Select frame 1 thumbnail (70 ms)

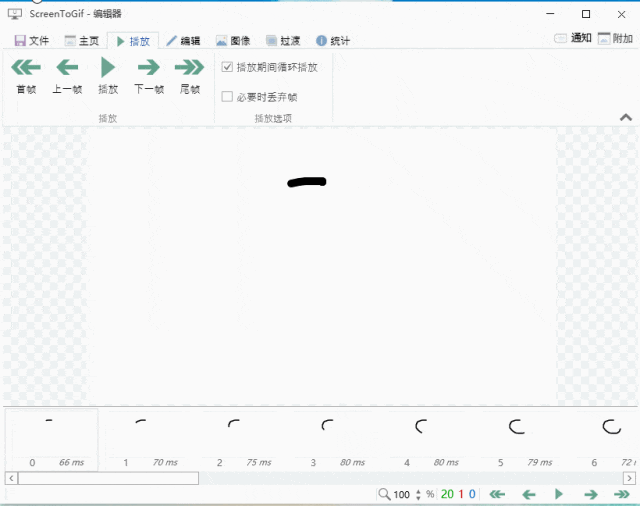pyautogui.click(x=145, y=439)
